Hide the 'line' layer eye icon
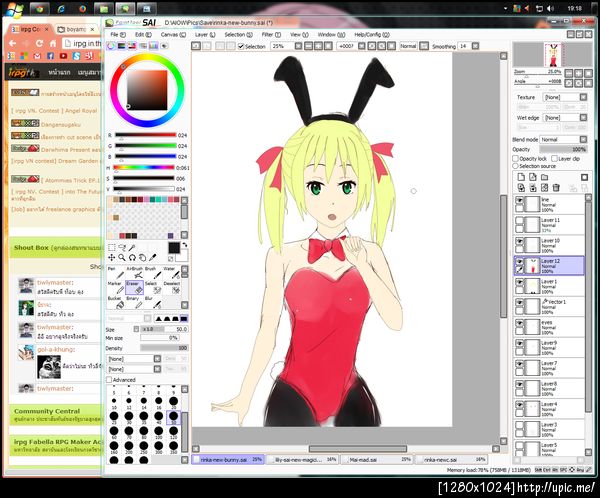This screenshot has width=600, height=498. coord(519,200)
